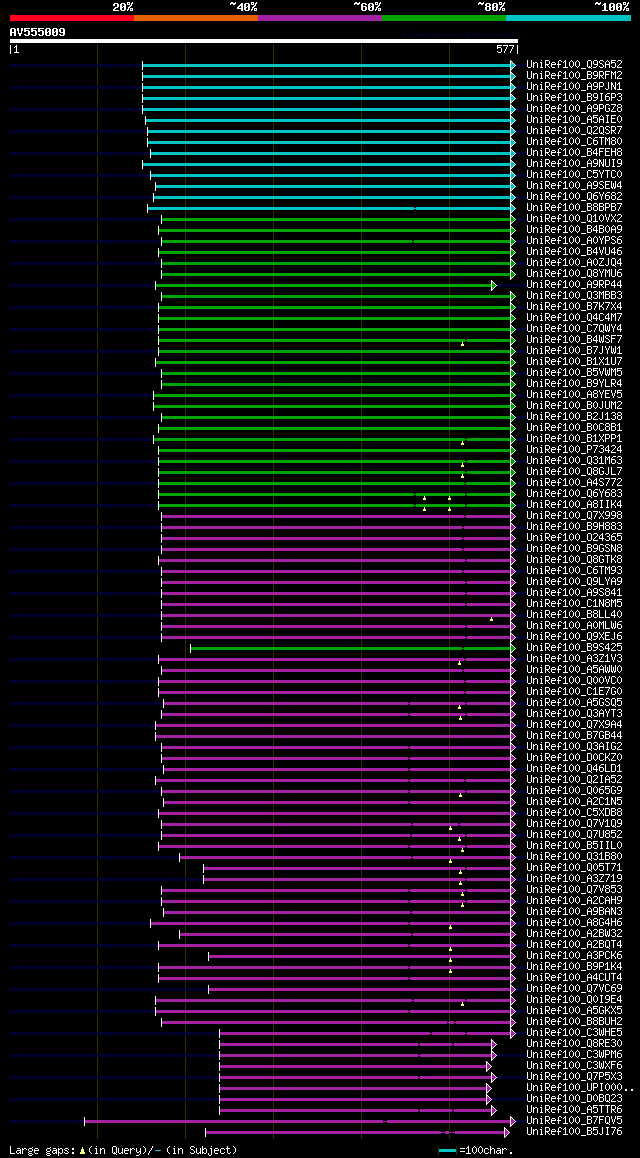Screen dimensions: 640x1158
Task: Open the UniRef100_B9I6P3 hit label
Action: click(x=574, y=97)
